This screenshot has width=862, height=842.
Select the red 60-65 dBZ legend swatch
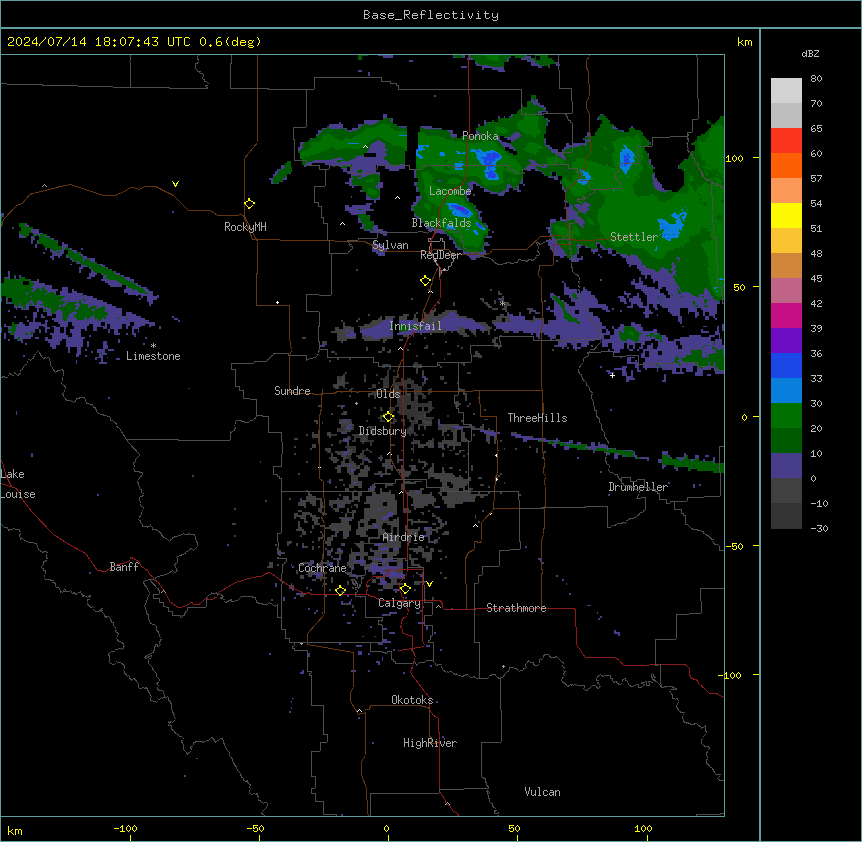(x=786, y=141)
